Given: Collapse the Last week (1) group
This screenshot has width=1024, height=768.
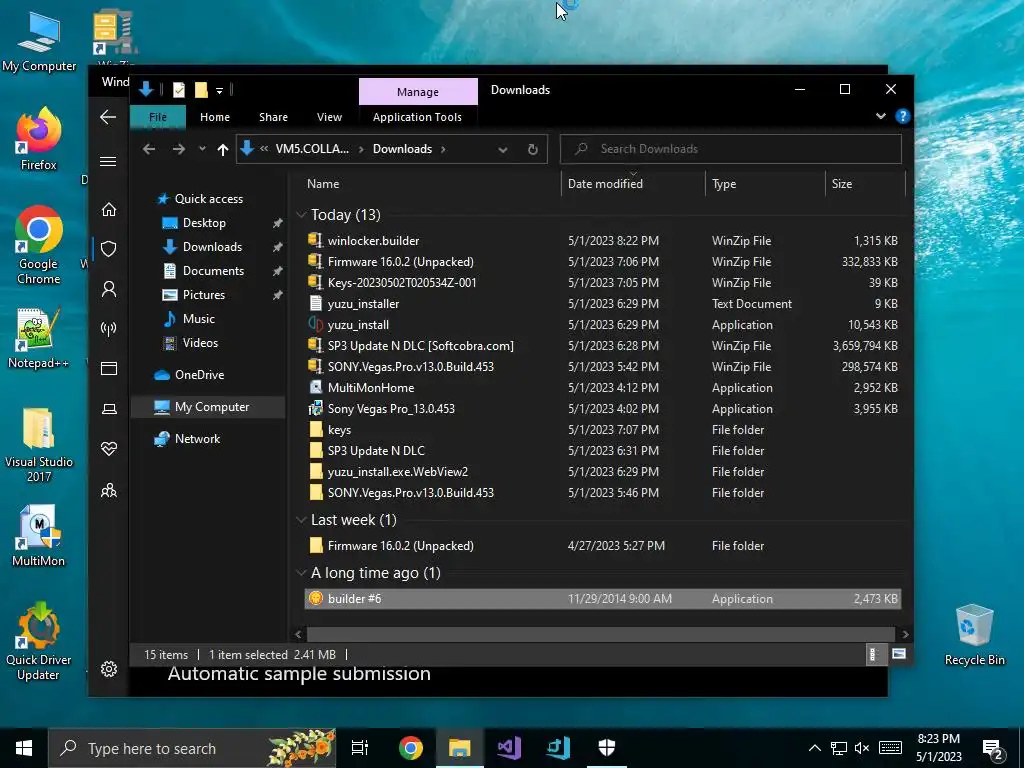Looking at the screenshot, I should pos(301,520).
